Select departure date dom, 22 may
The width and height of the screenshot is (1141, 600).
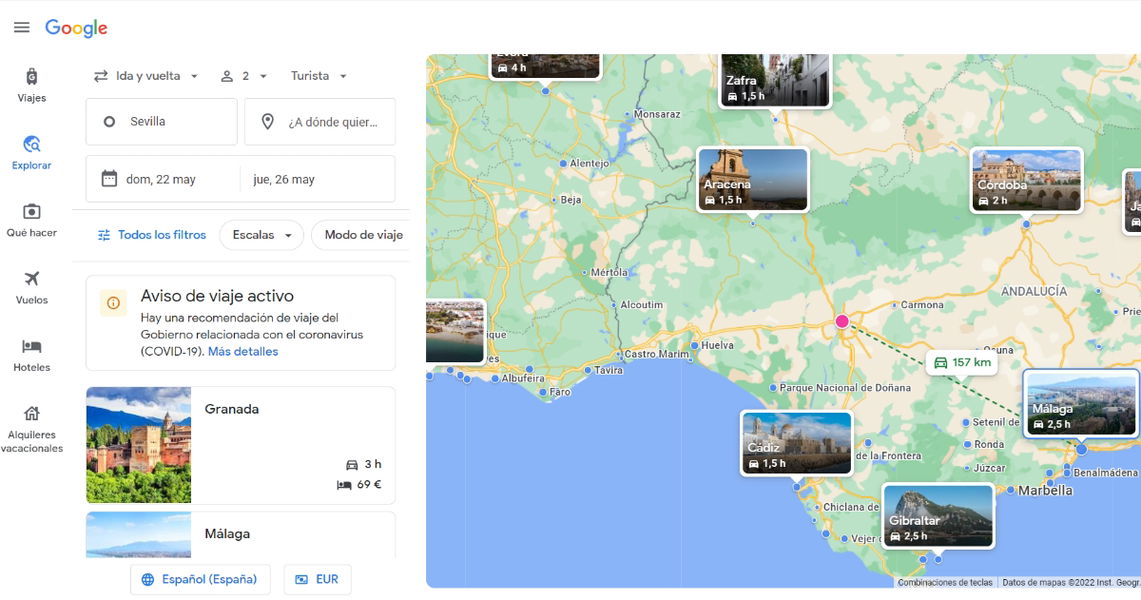tap(163, 179)
